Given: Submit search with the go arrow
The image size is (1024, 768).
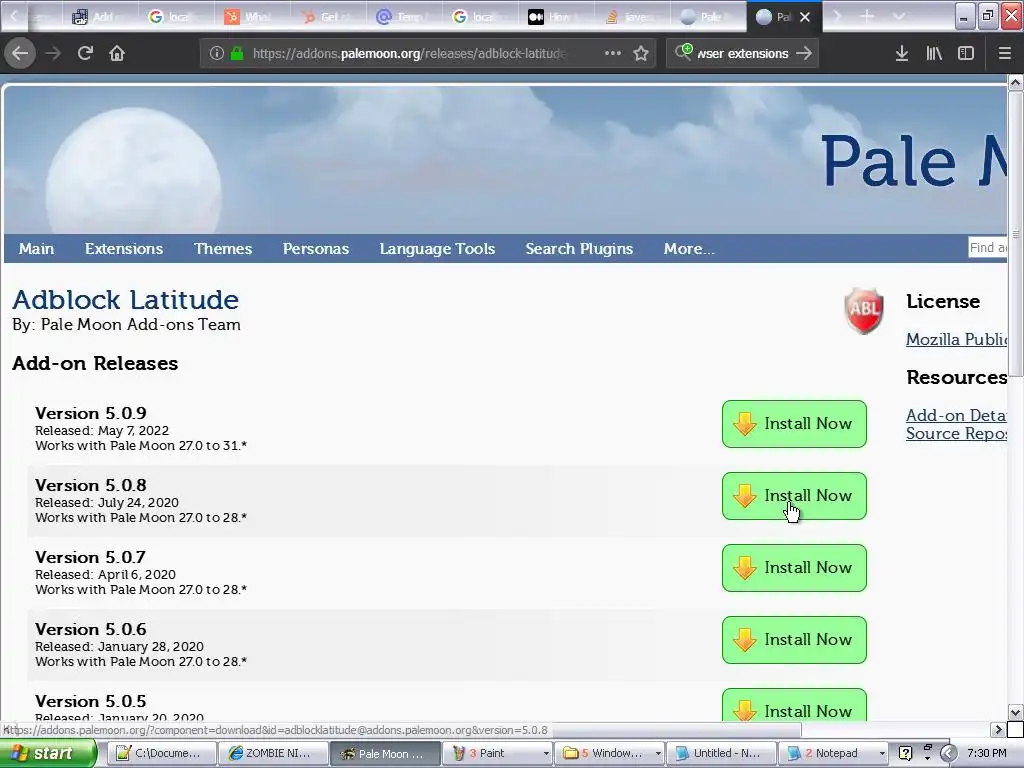Looking at the screenshot, I should click(x=805, y=54).
